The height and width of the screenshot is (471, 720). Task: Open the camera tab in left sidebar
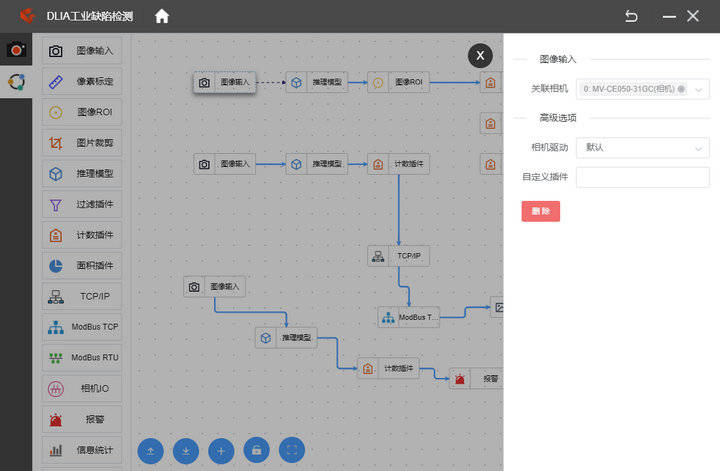pos(16,50)
